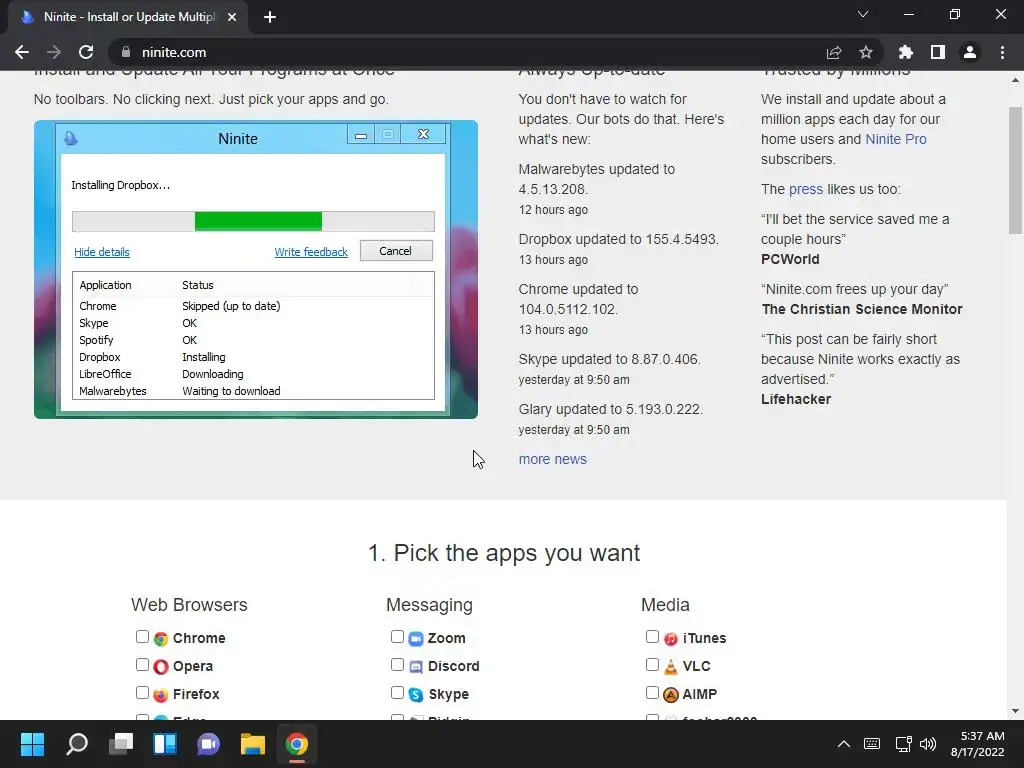Check the VLC checkbox

pos(652,665)
